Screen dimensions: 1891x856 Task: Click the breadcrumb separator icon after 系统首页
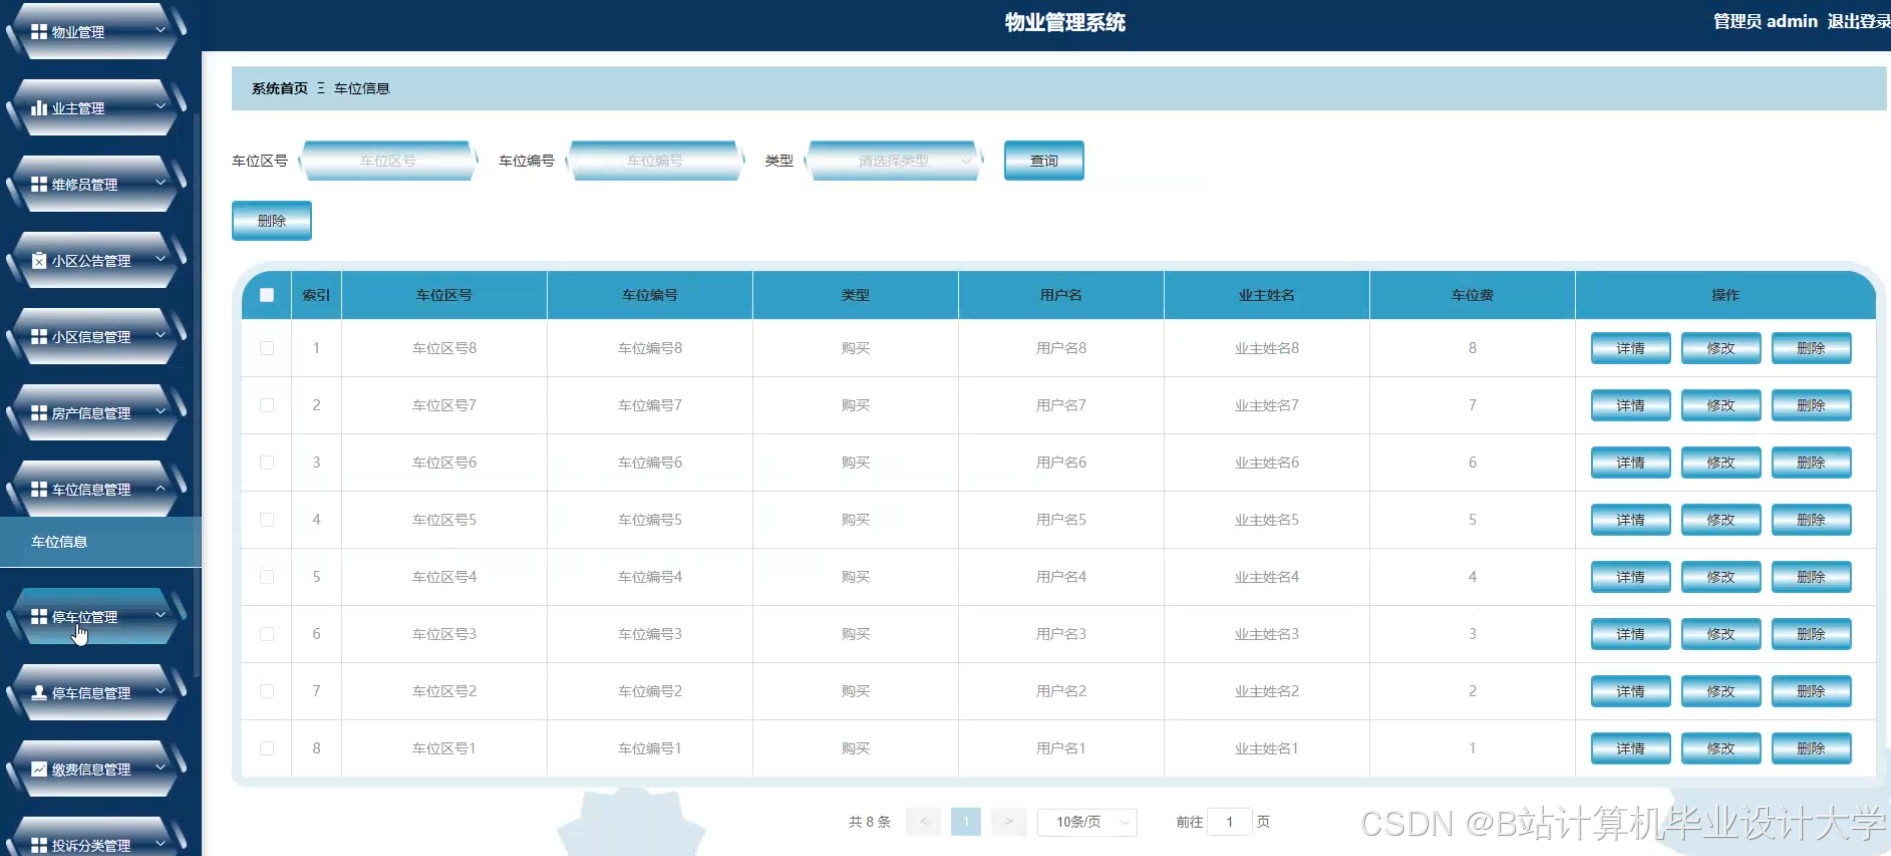(x=321, y=88)
